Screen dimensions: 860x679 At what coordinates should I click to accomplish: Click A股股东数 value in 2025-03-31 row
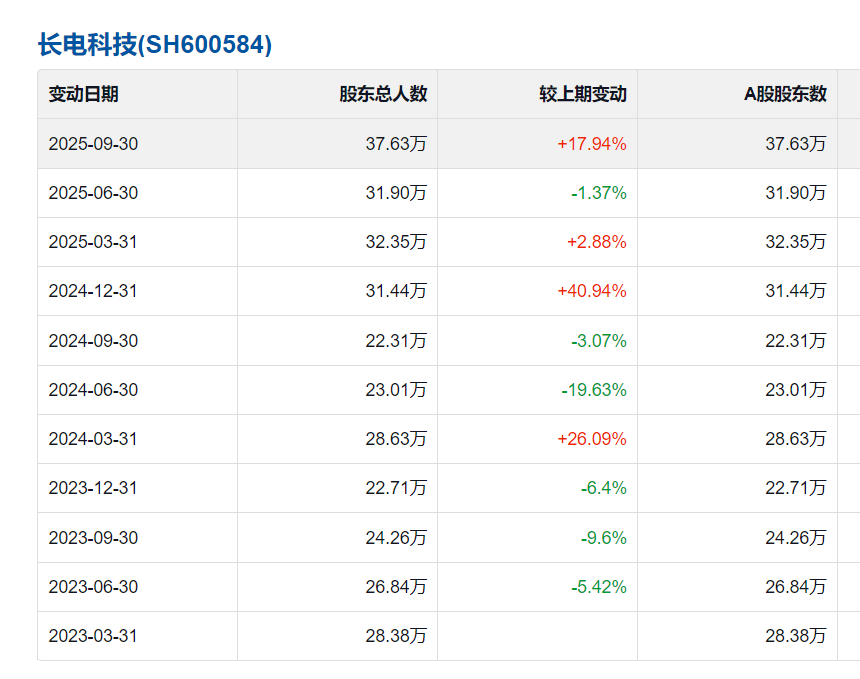pyautogui.click(x=796, y=242)
